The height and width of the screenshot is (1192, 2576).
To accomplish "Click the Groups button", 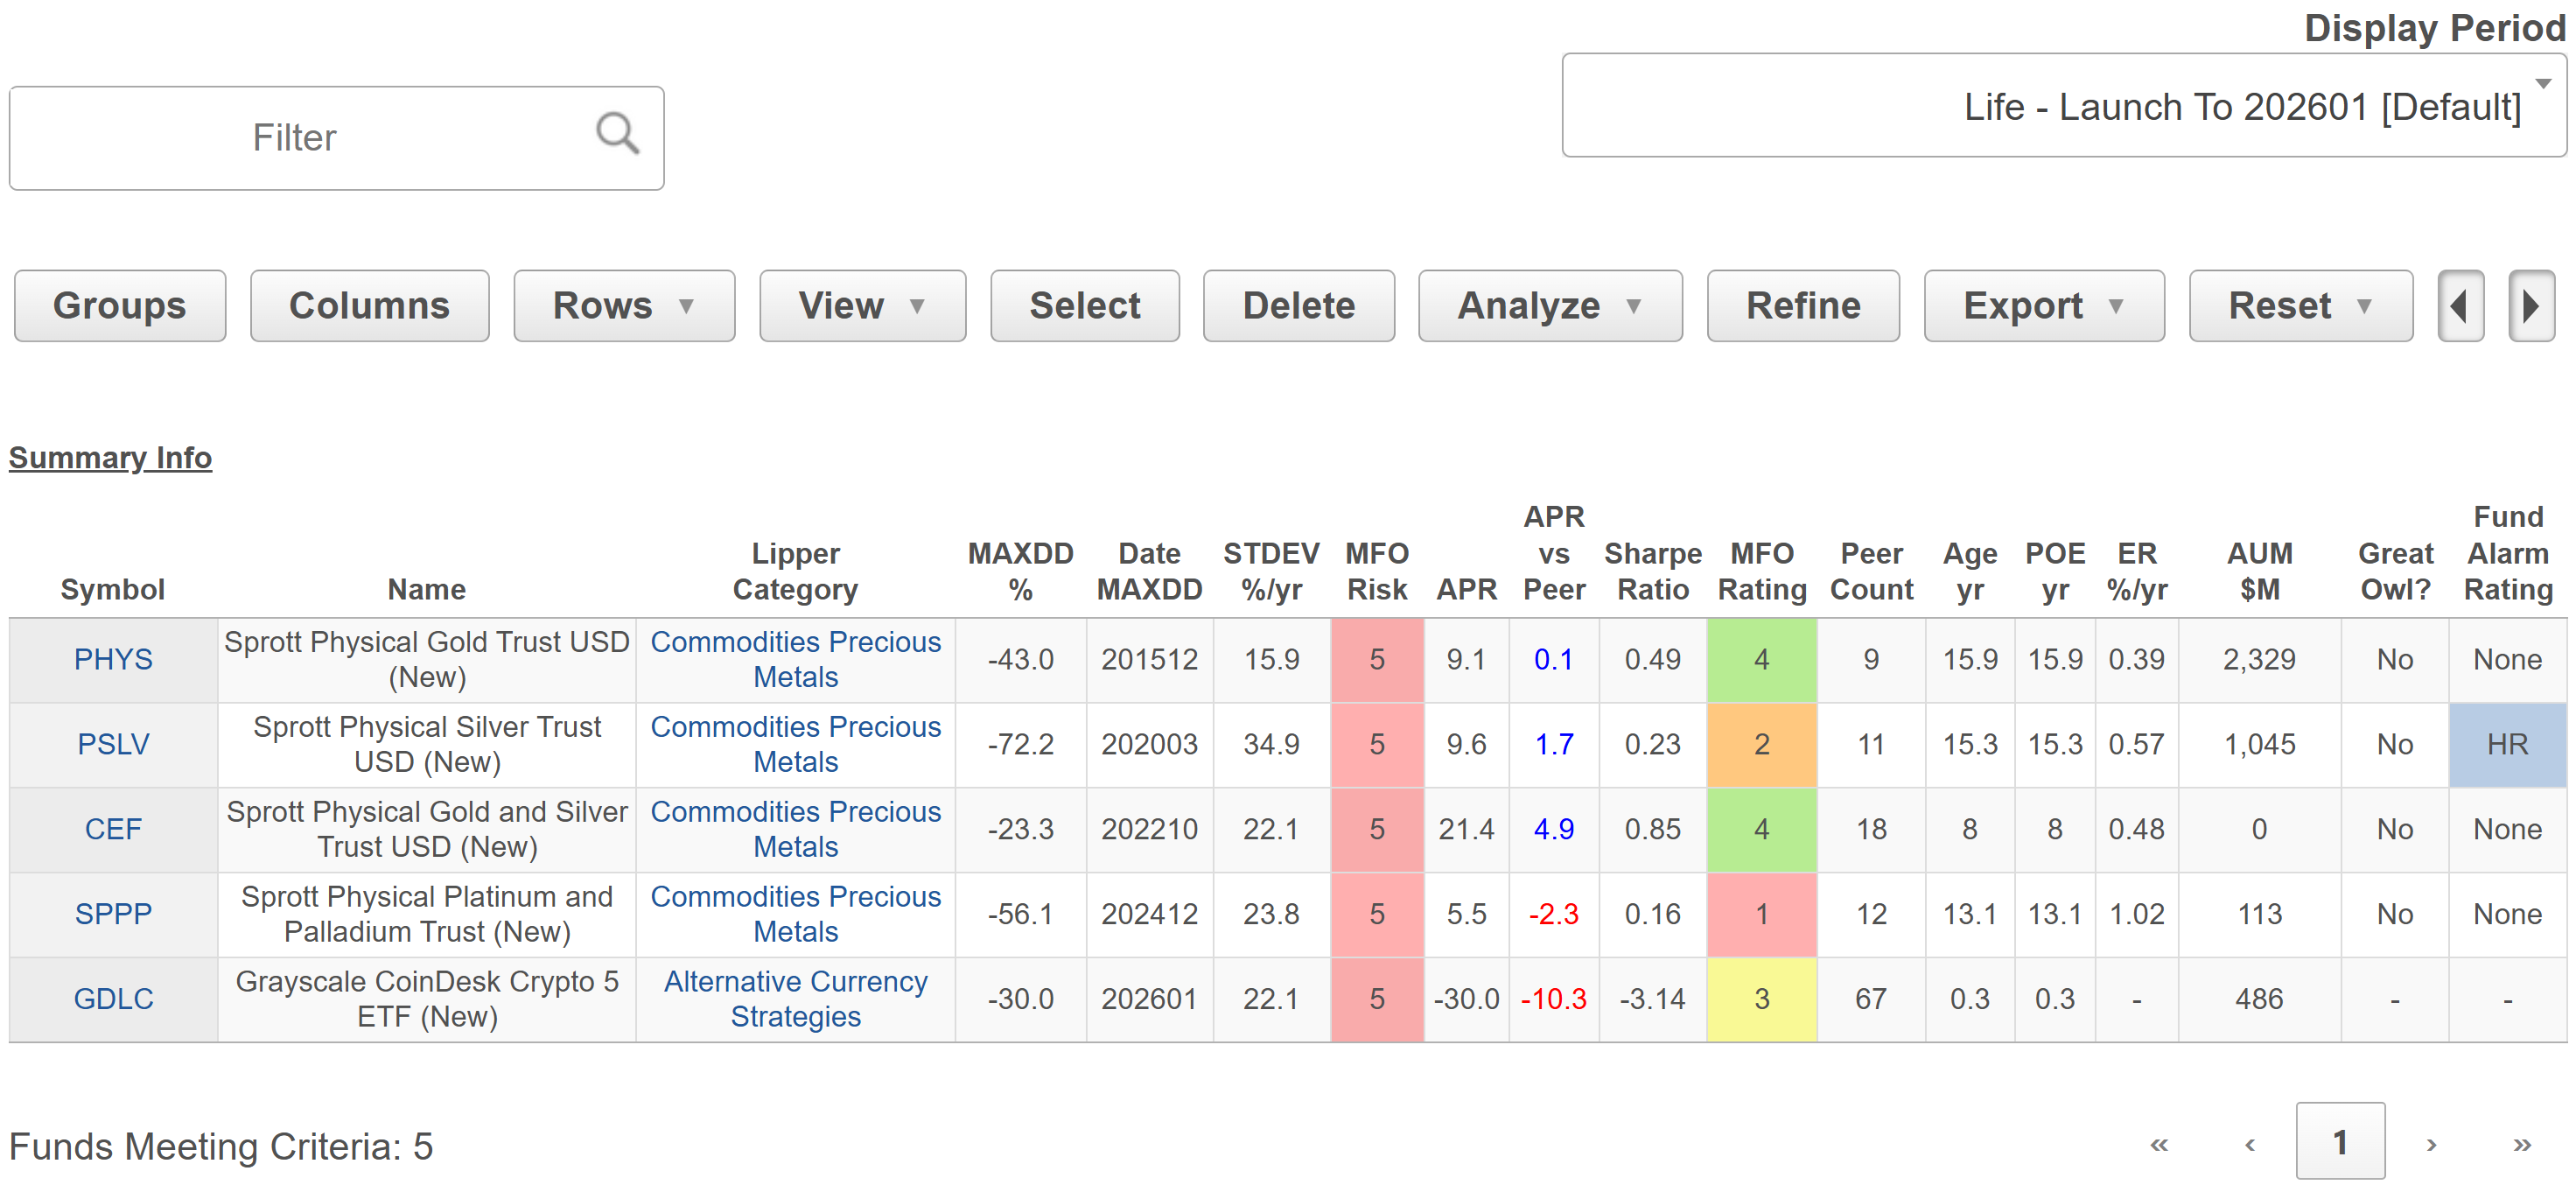I will point(119,306).
